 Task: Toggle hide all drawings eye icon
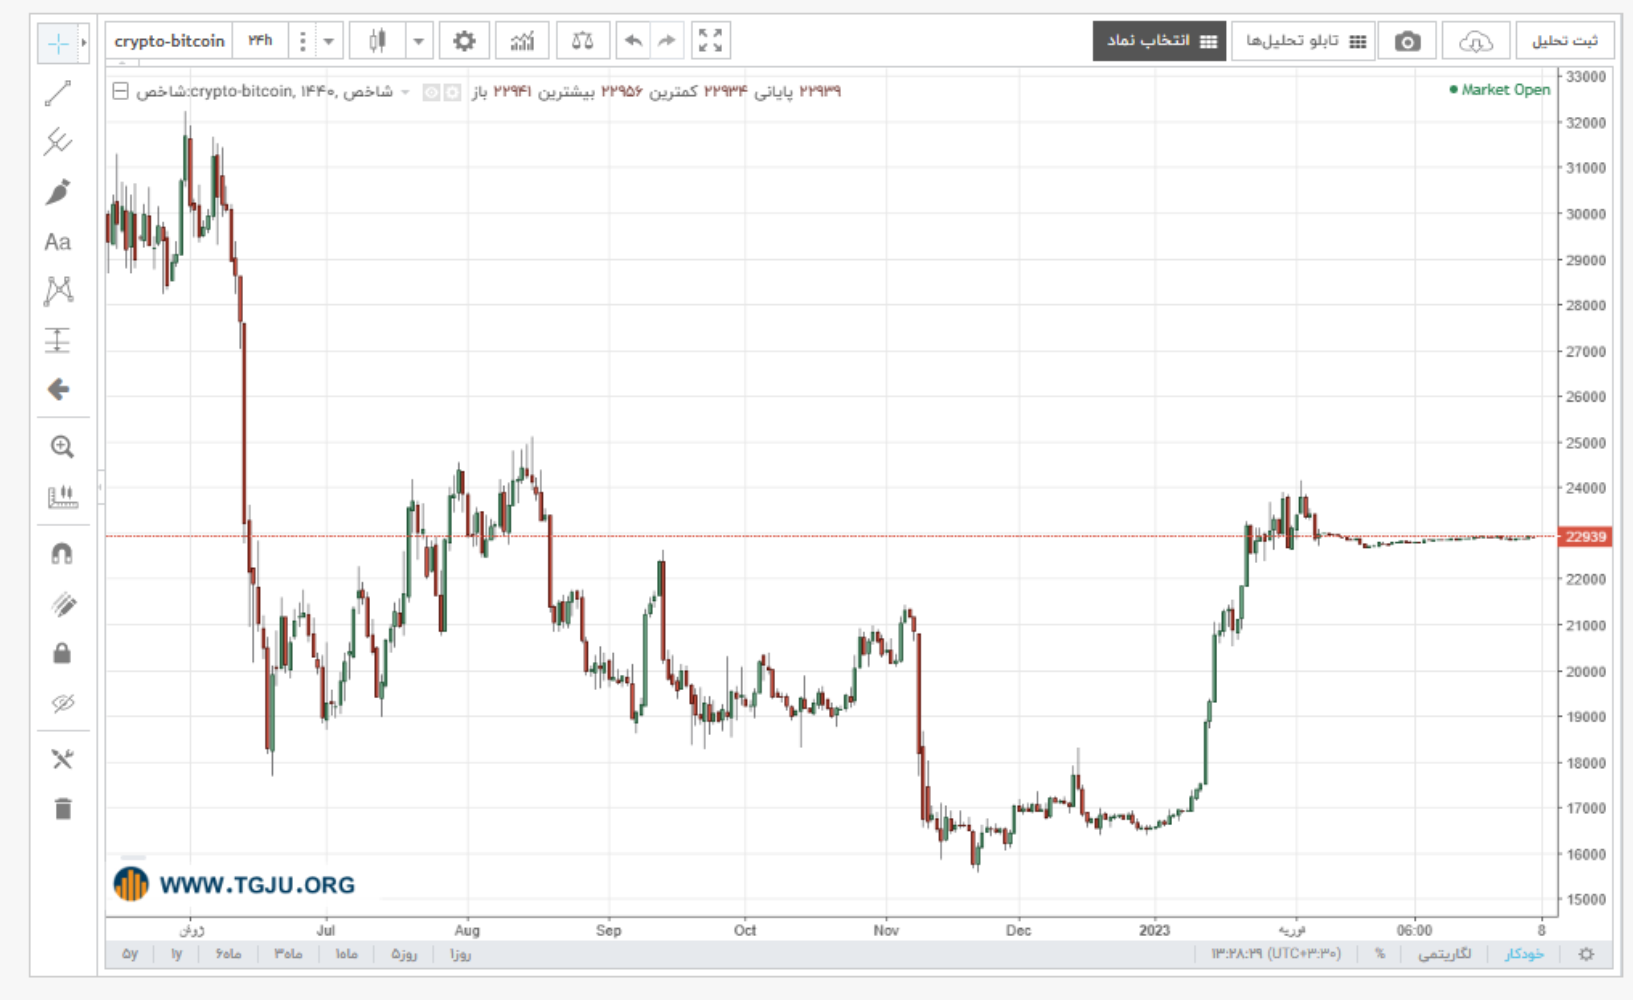pyautogui.click(x=62, y=703)
